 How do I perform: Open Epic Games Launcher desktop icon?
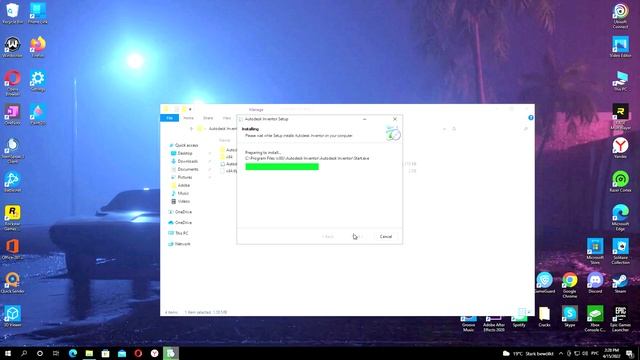click(620, 318)
